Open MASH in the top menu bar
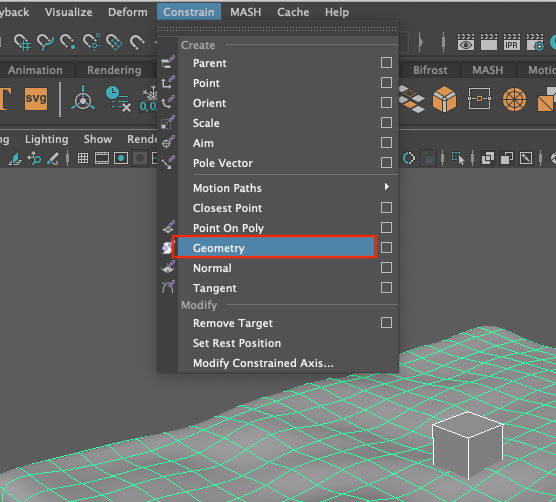Screen dimensions: 556x502 coord(245,12)
